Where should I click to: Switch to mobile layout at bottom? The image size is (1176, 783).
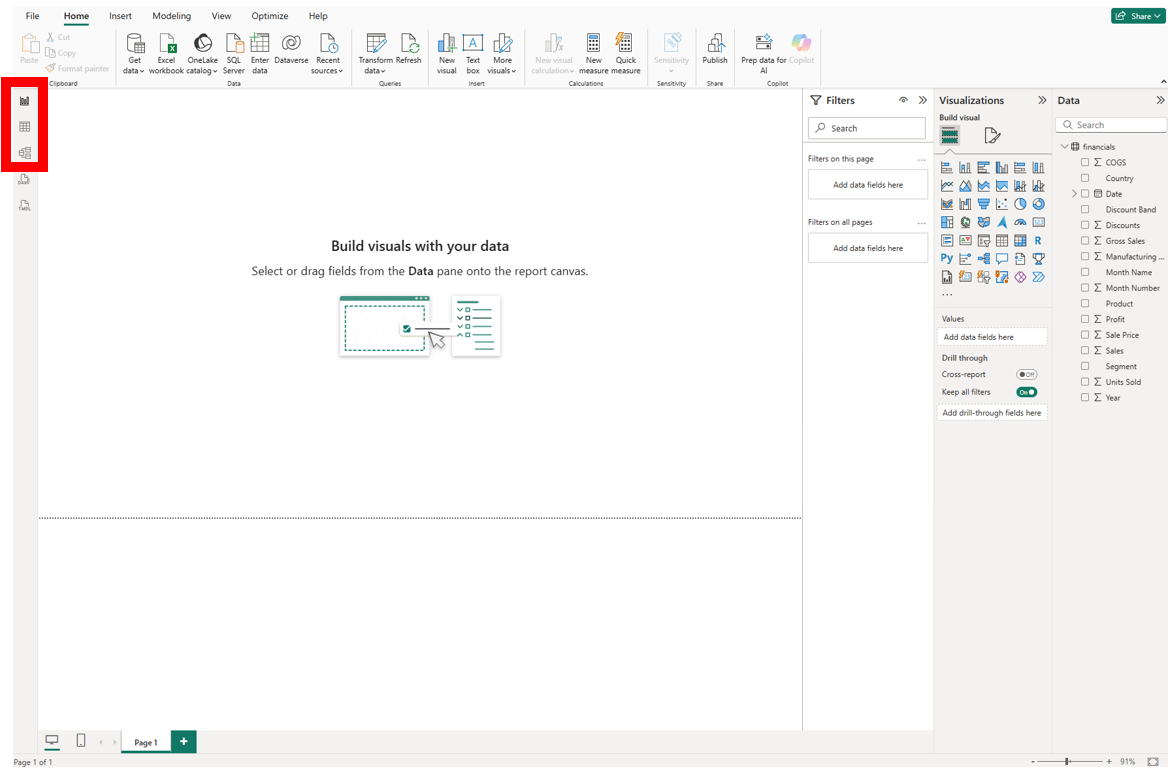(x=81, y=741)
